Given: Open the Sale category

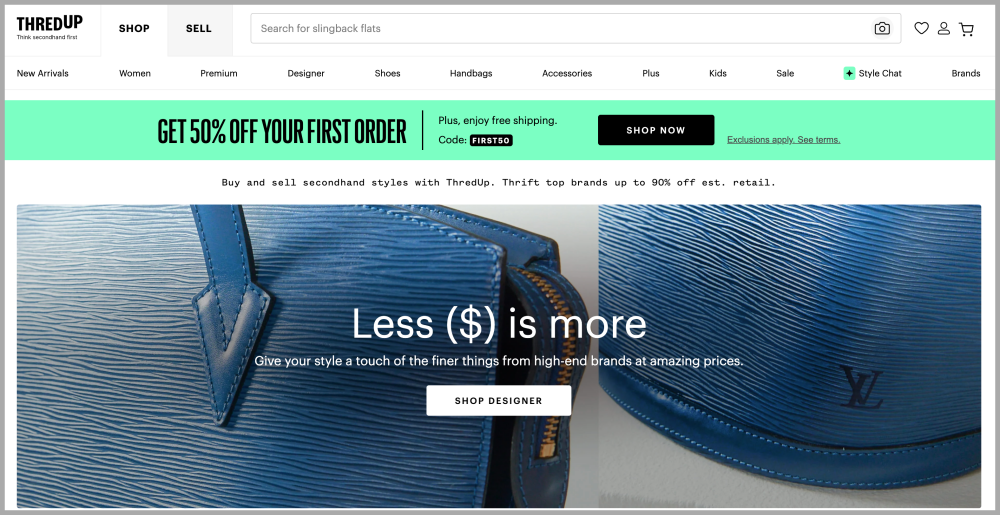Looking at the screenshot, I should (785, 73).
